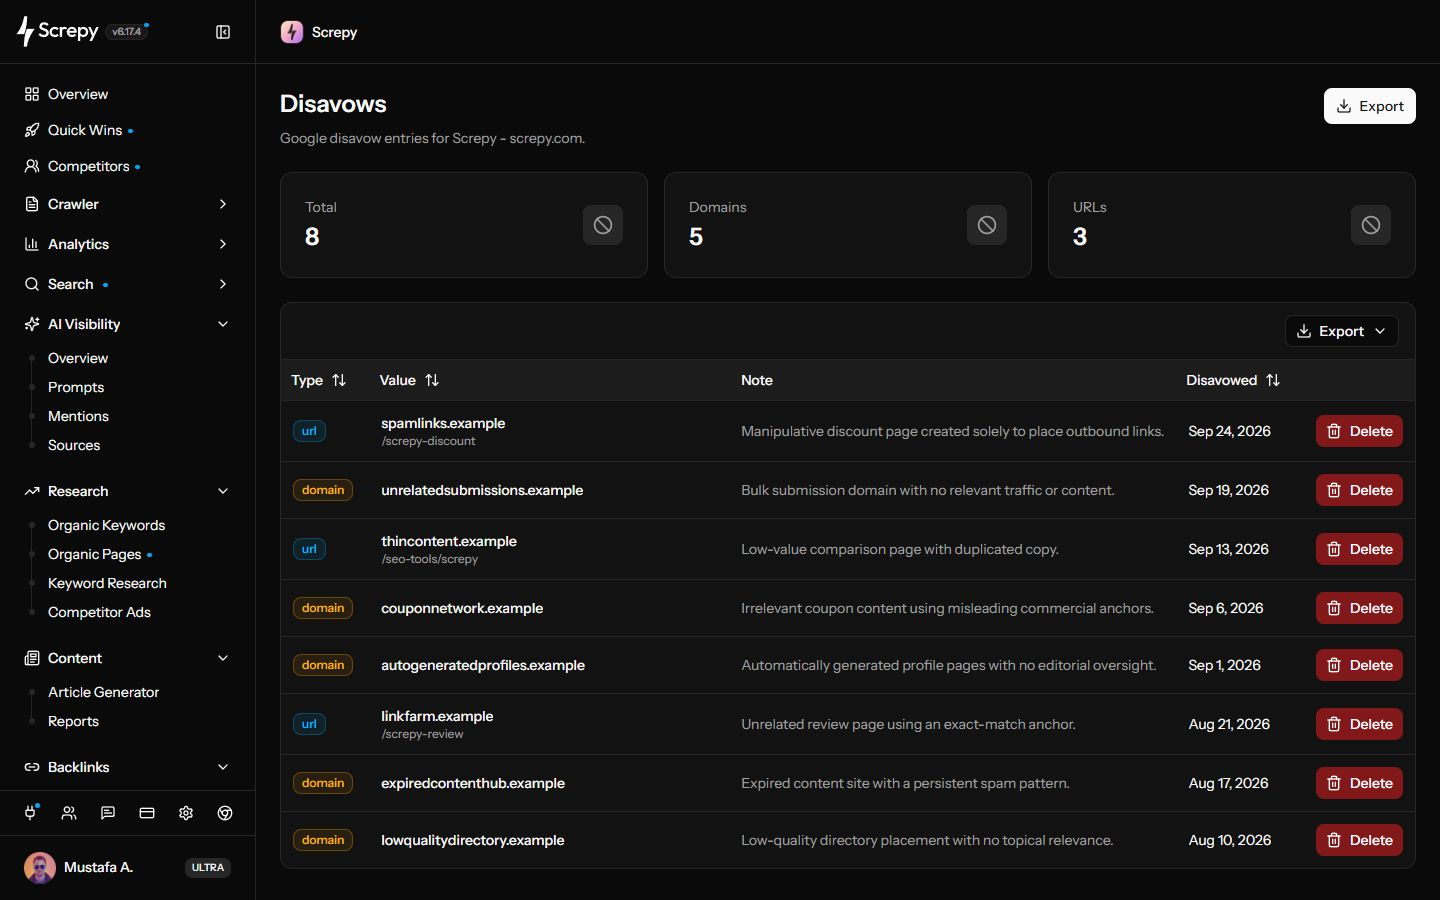
Task: Sort the table by Type
Action: point(318,380)
